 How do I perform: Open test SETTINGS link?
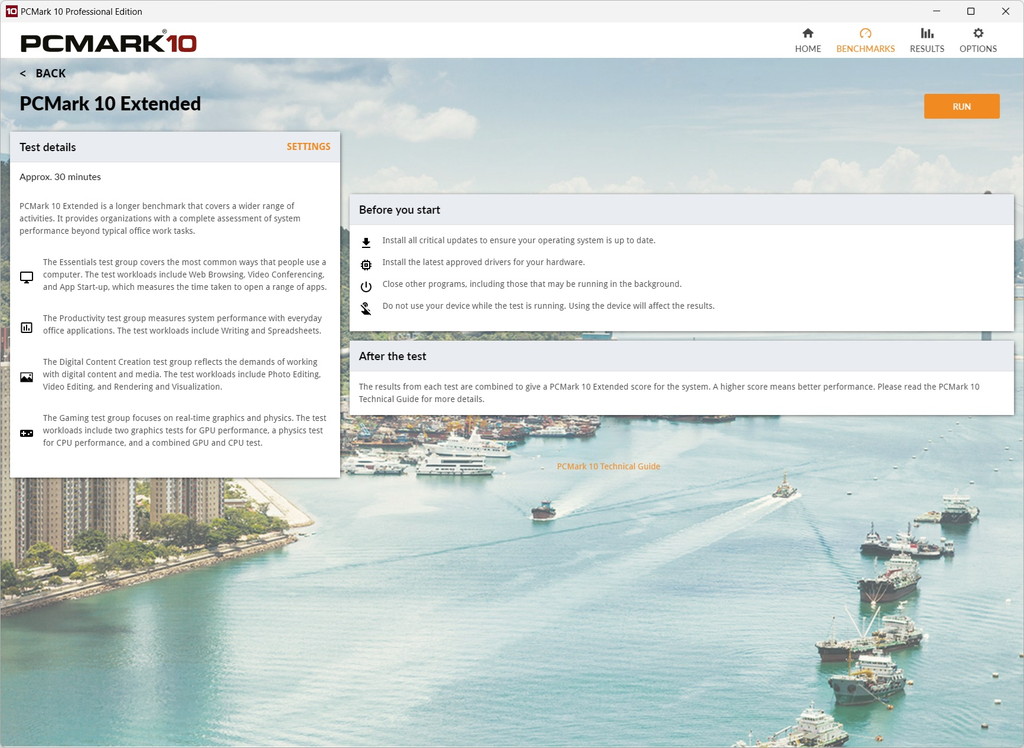(308, 146)
